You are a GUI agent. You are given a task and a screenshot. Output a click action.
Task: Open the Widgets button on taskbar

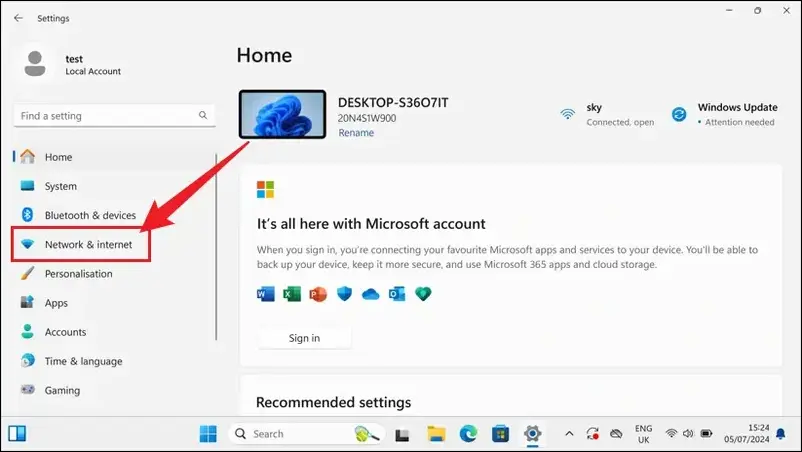17,434
